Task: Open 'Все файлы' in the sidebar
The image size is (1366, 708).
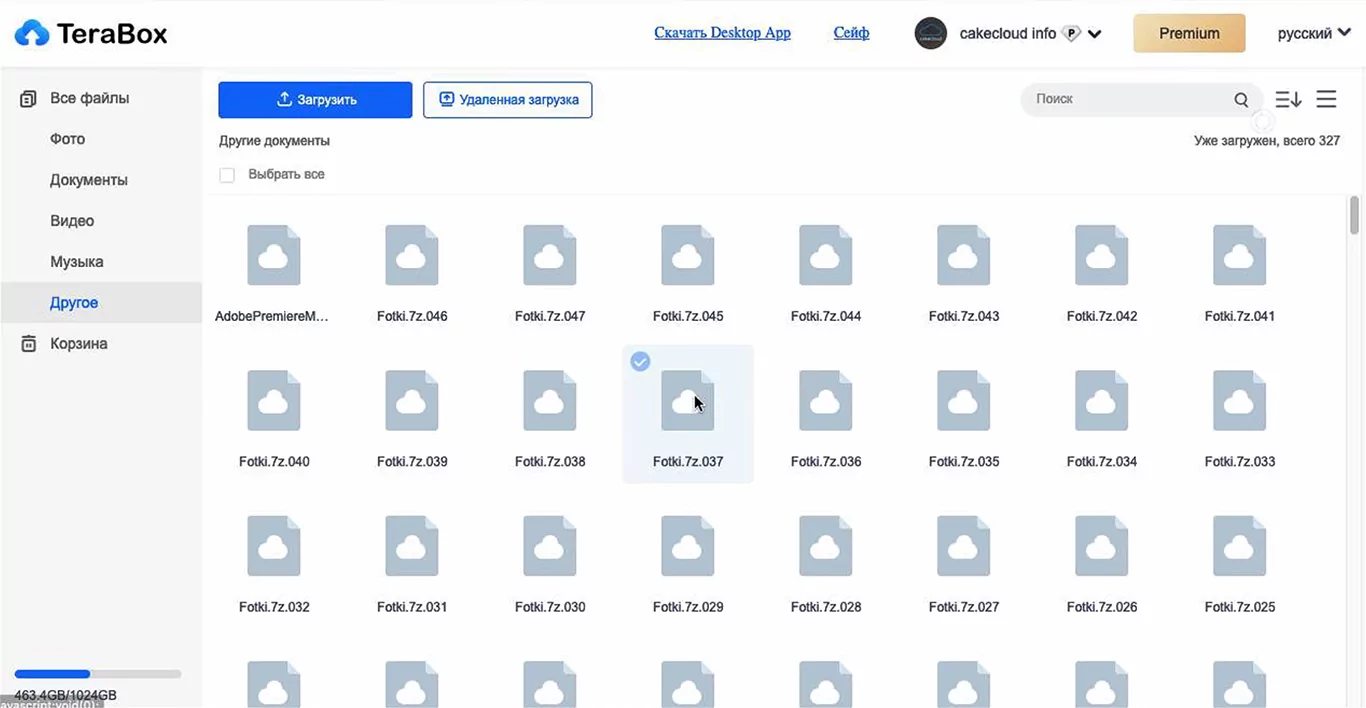Action: 89,98
